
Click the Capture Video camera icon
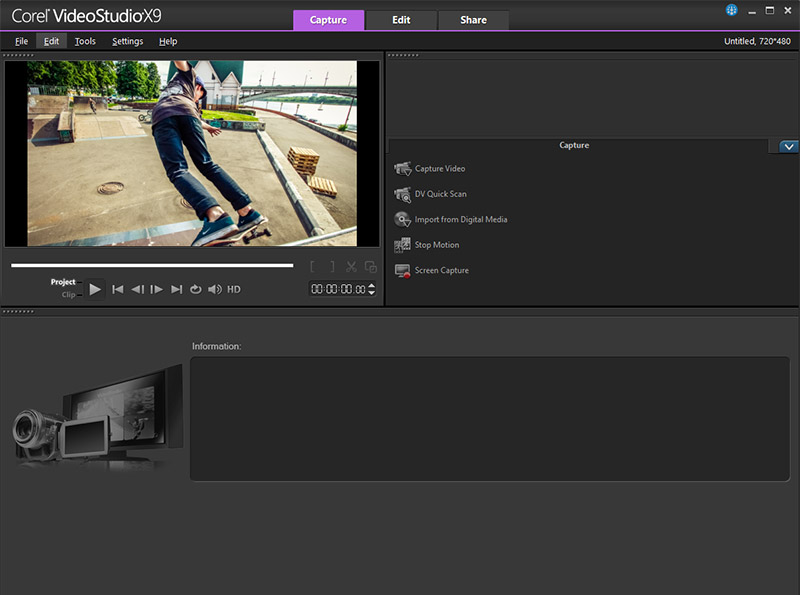(403, 168)
